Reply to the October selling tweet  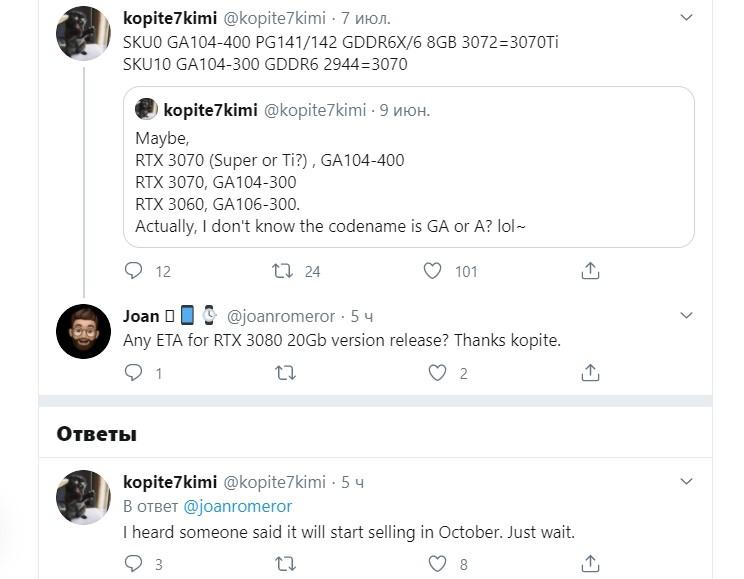pyautogui.click(x=134, y=564)
